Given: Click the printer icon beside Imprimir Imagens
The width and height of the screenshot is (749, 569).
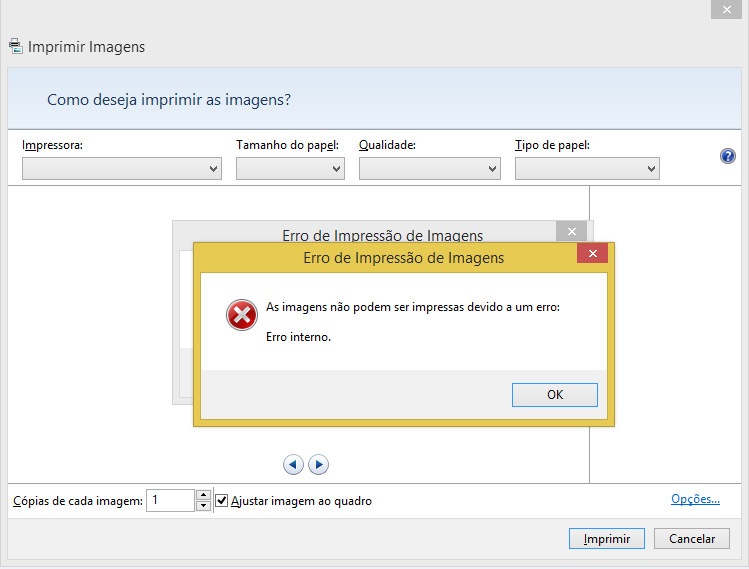Looking at the screenshot, I should tap(16, 46).
